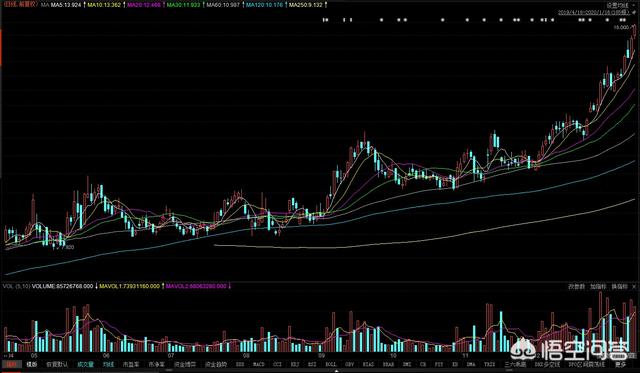Open the 设置均线 moving average settings

pyautogui.click(x=617, y=5)
